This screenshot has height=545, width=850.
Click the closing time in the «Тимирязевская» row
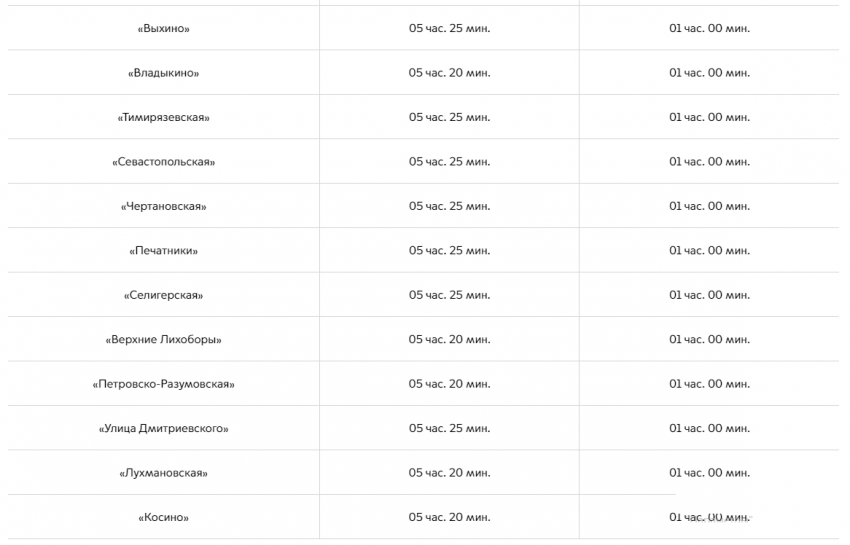point(709,118)
